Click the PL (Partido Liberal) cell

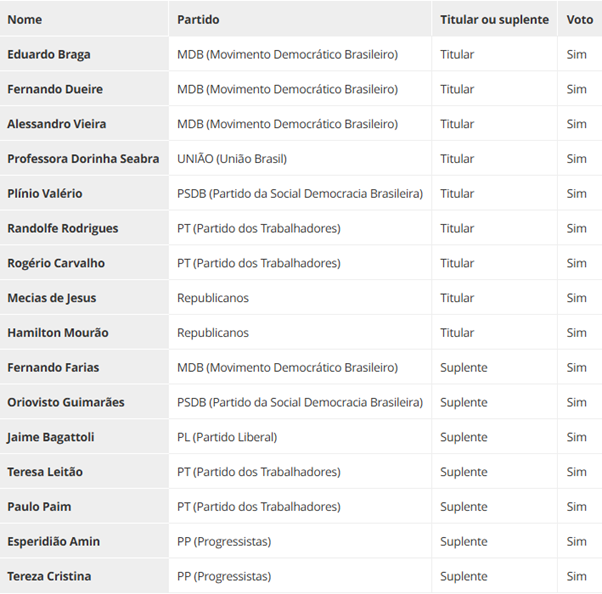coord(227,437)
